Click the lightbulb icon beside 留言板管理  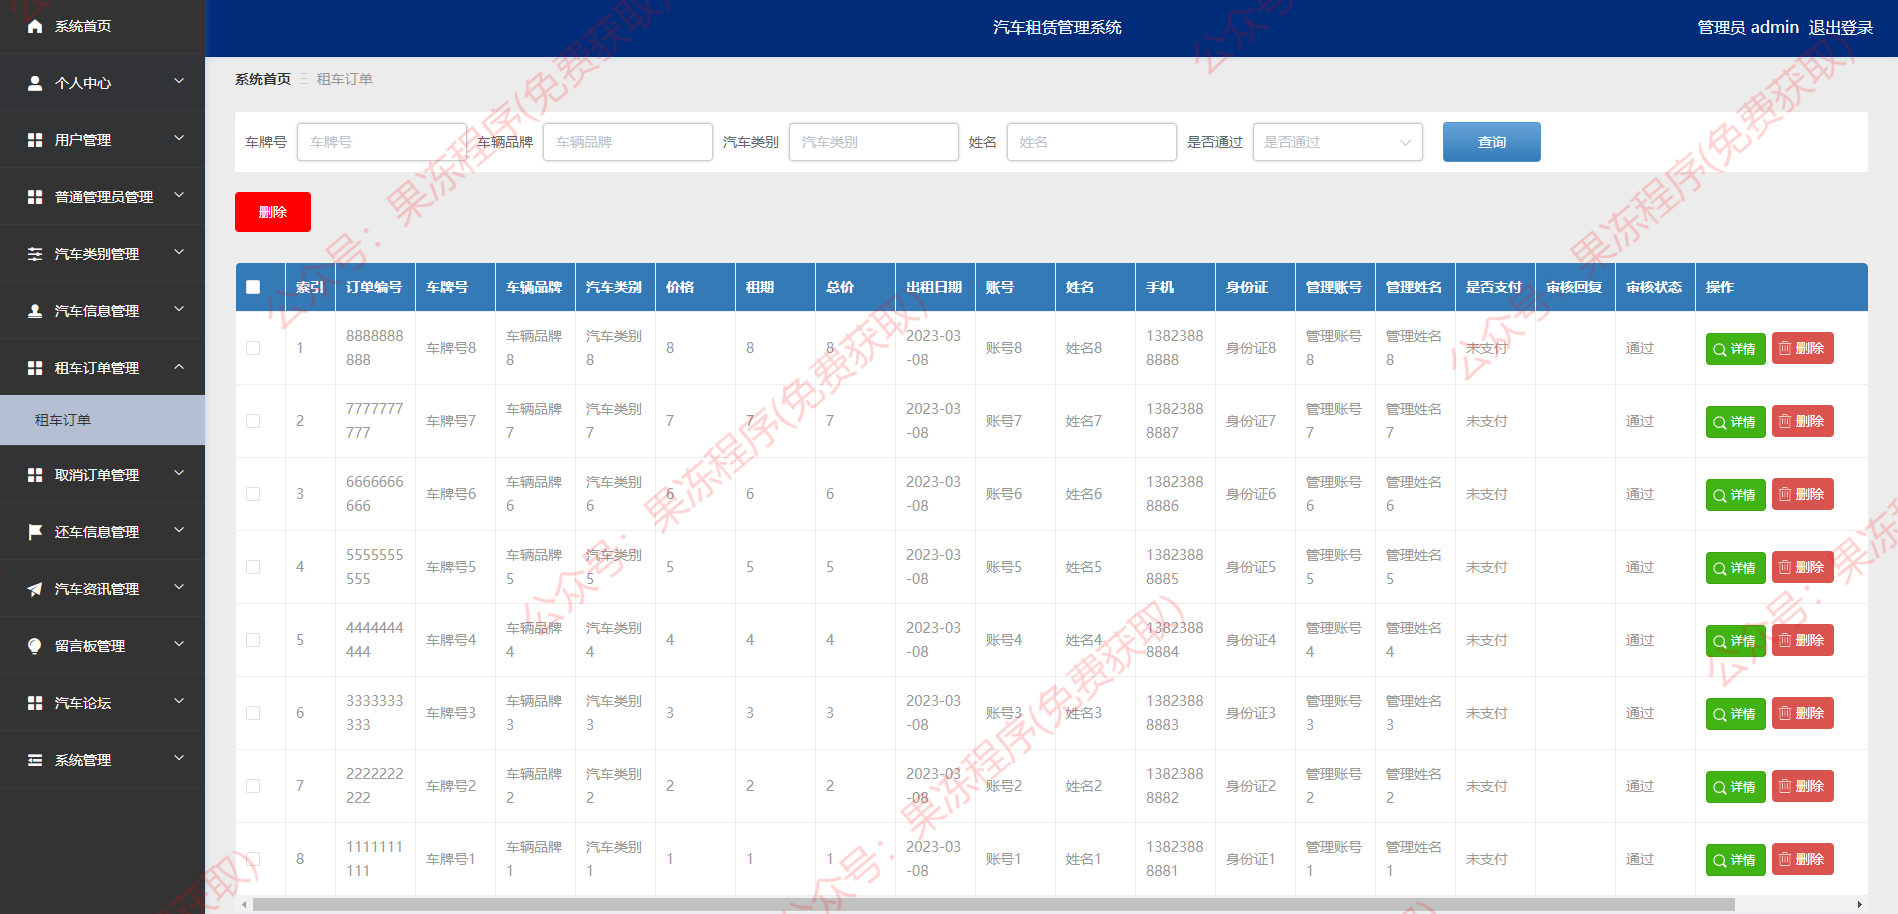35,646
